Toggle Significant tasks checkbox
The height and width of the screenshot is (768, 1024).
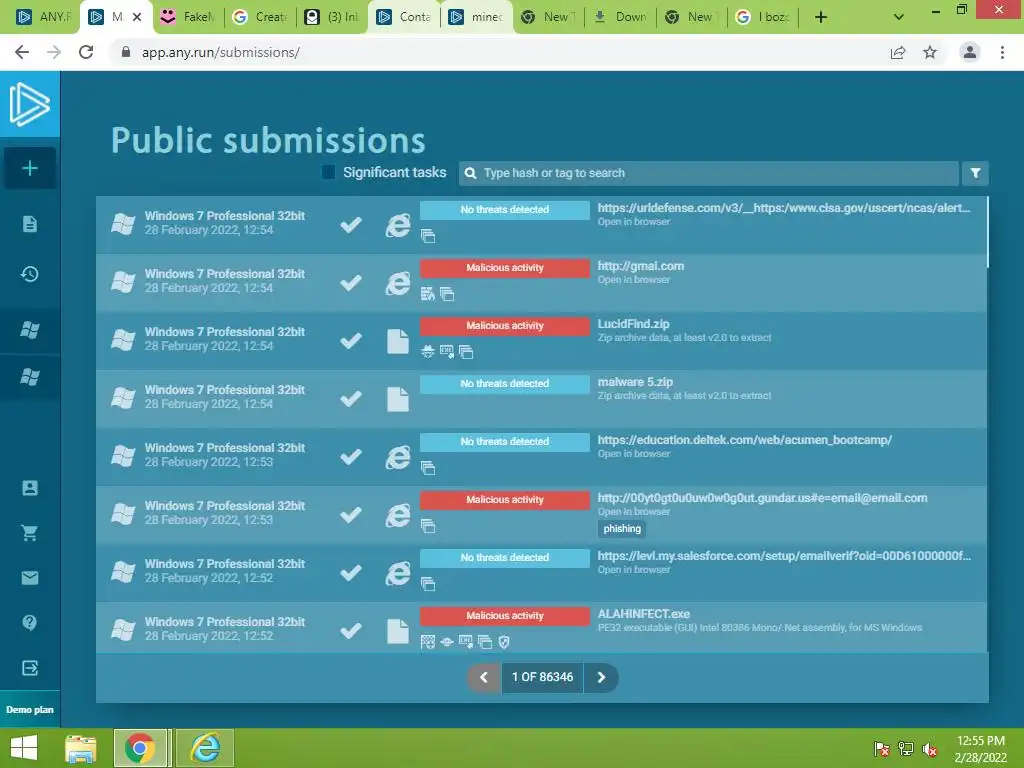[x=328, y=172]
